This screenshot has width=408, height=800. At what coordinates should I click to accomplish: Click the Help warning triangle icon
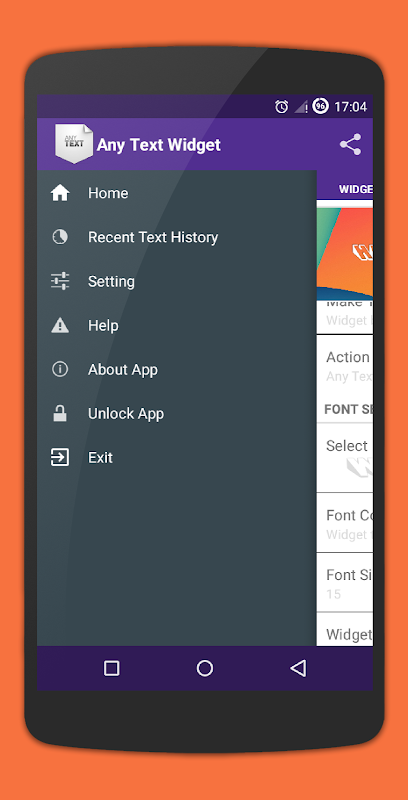pos(60,325)
